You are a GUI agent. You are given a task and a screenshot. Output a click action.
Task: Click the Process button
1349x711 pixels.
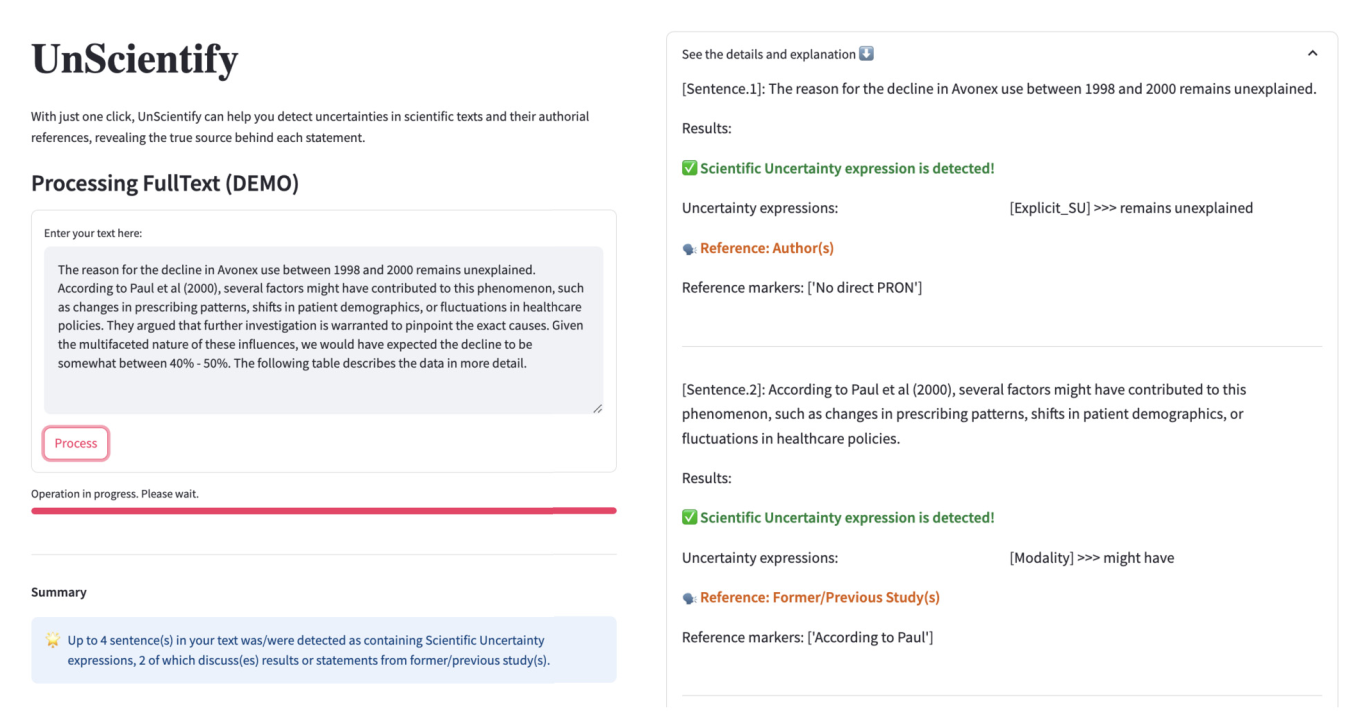pyautogui.click(x=76, y=443)
